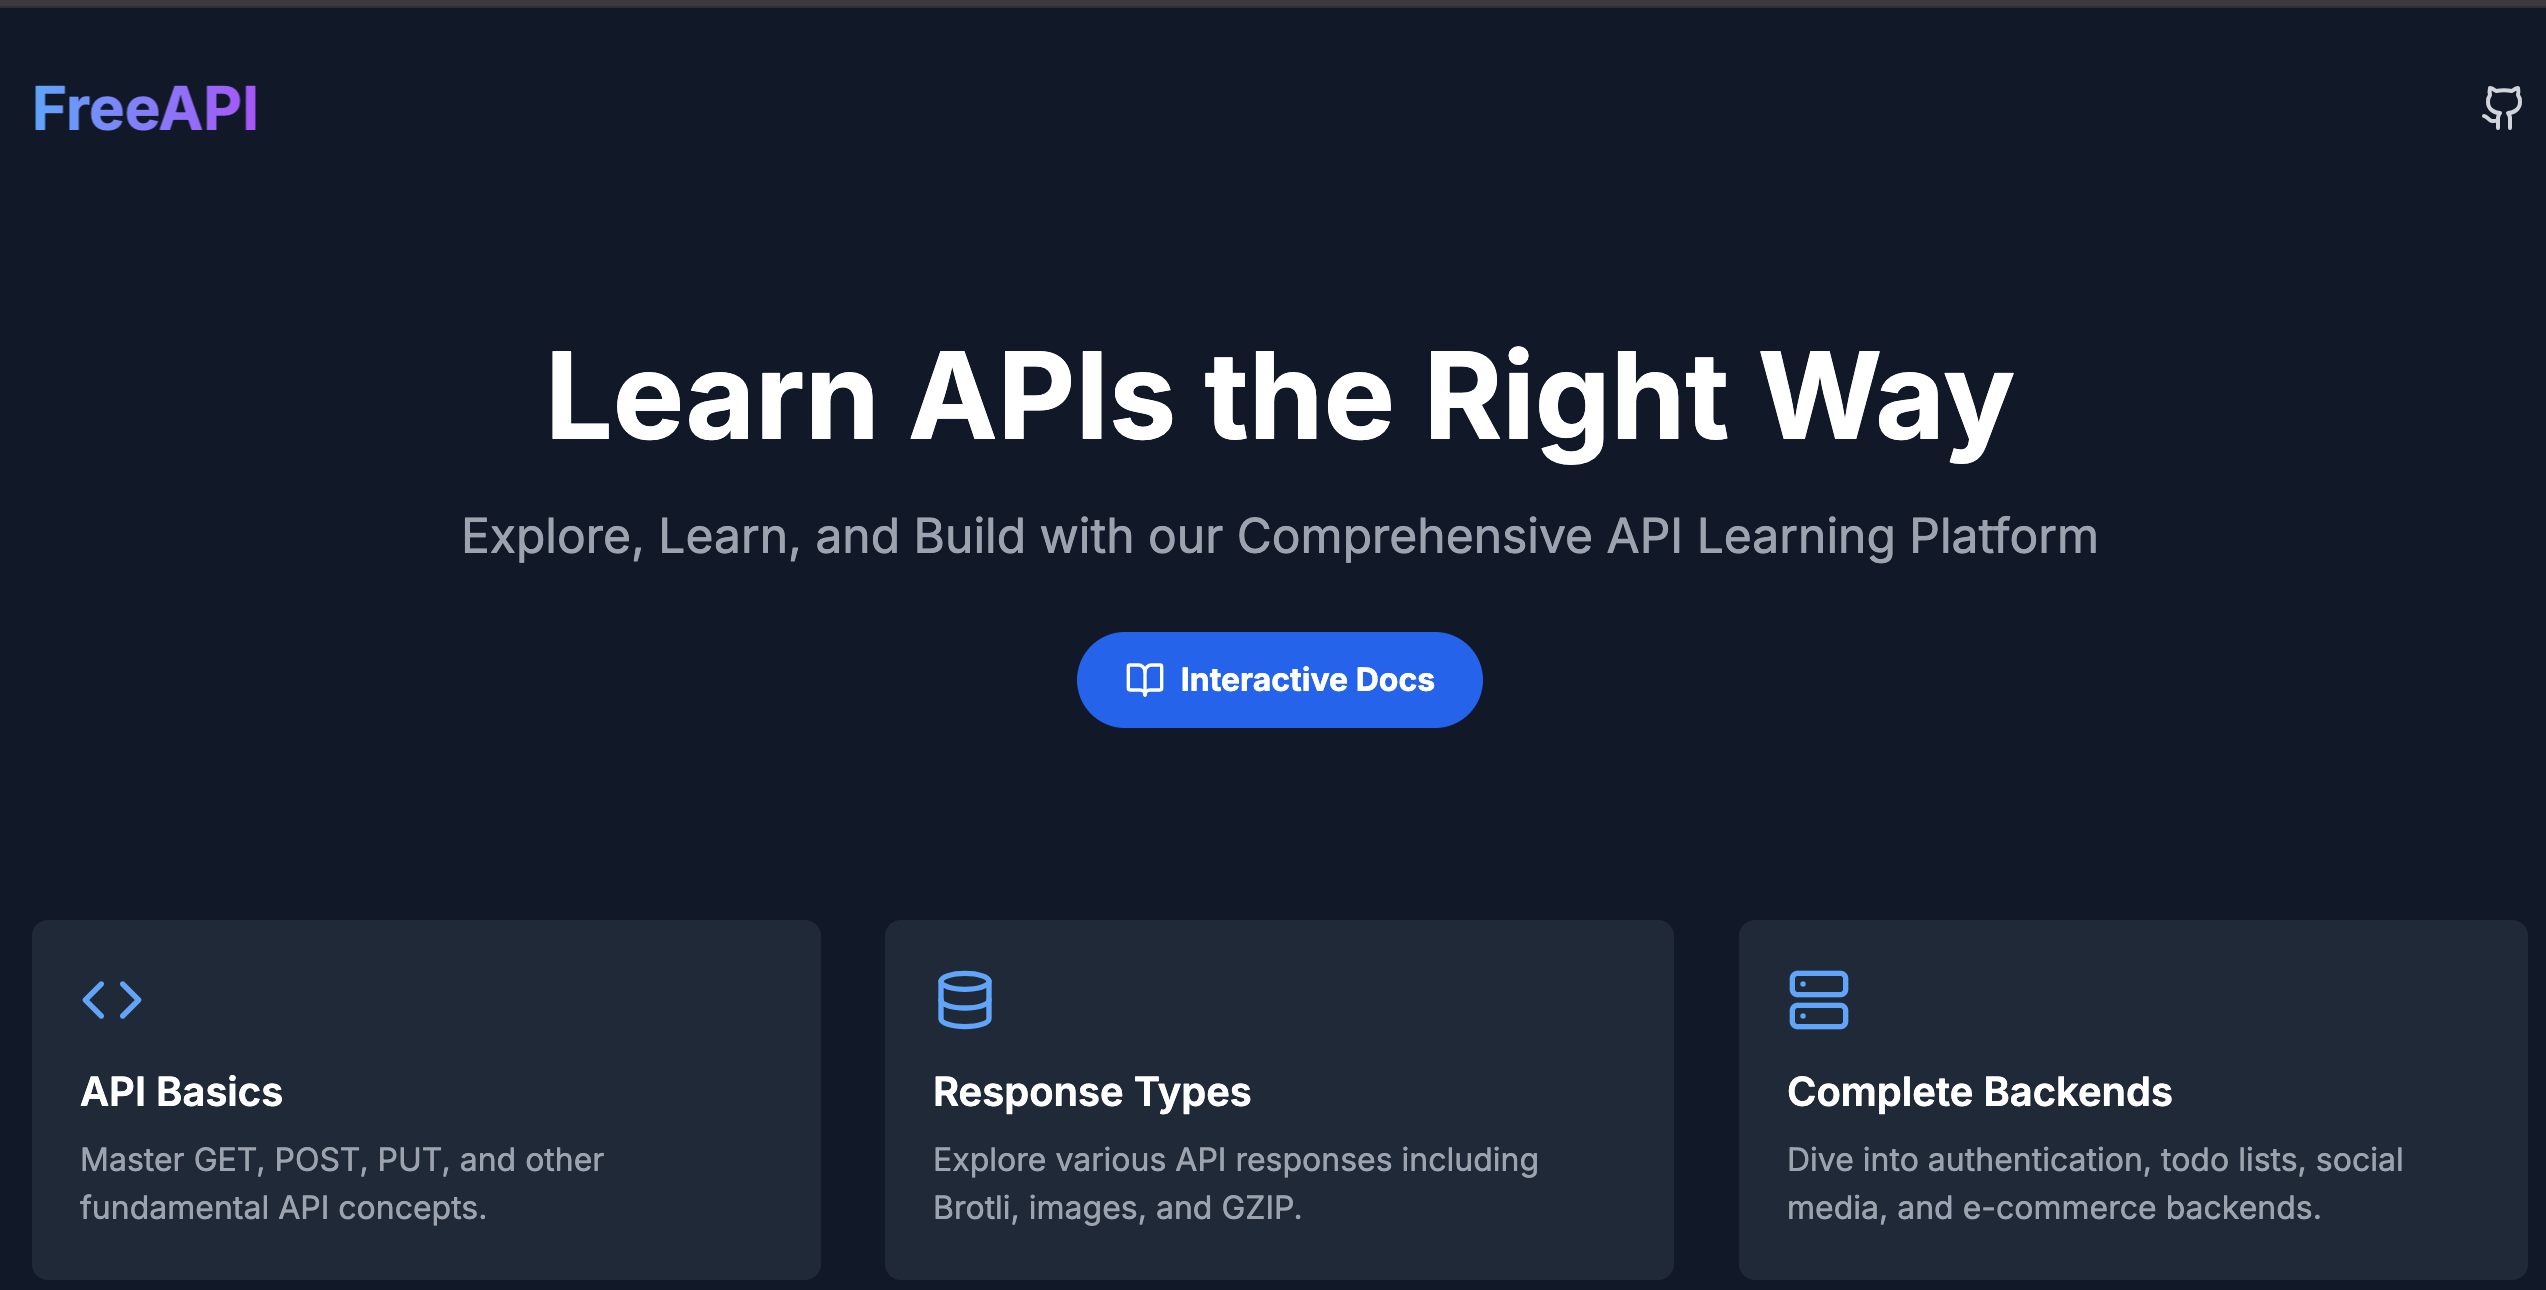Click the Response Types card title

pos(1091,1092)
